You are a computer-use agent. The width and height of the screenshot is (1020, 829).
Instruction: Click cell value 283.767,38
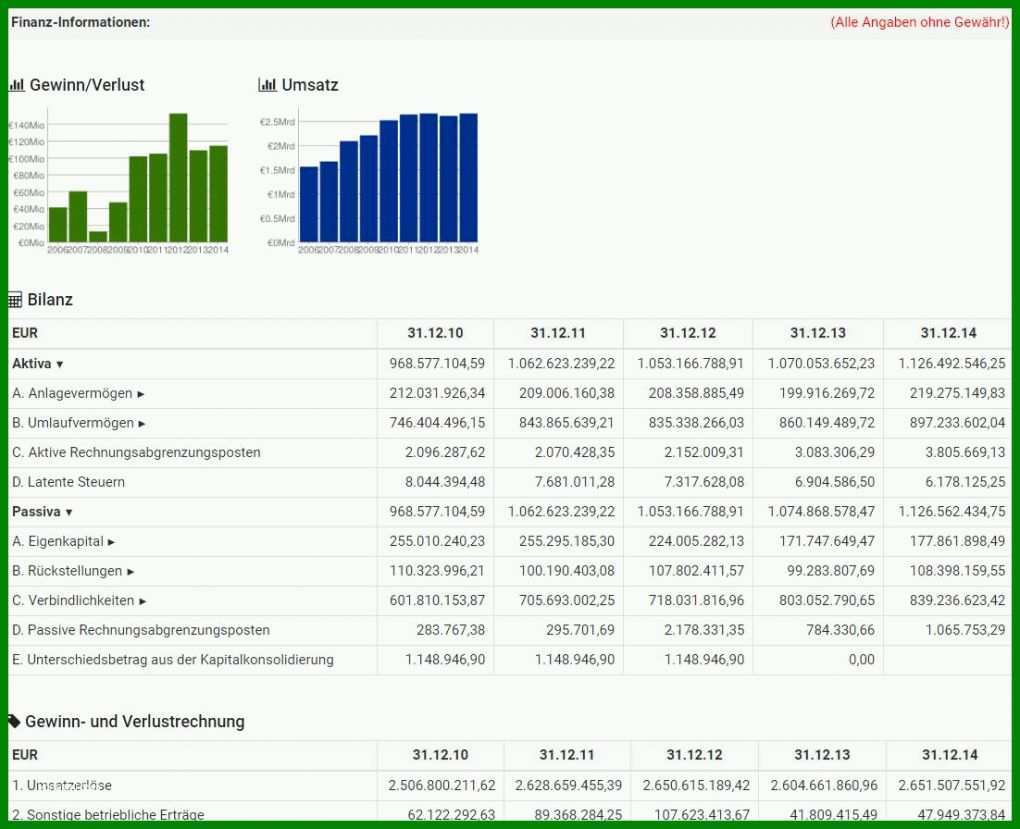[x=451, y=630]
